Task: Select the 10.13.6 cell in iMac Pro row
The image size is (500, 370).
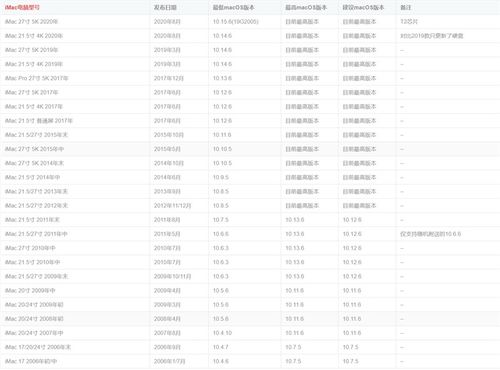Action: (x=222, y=78)
